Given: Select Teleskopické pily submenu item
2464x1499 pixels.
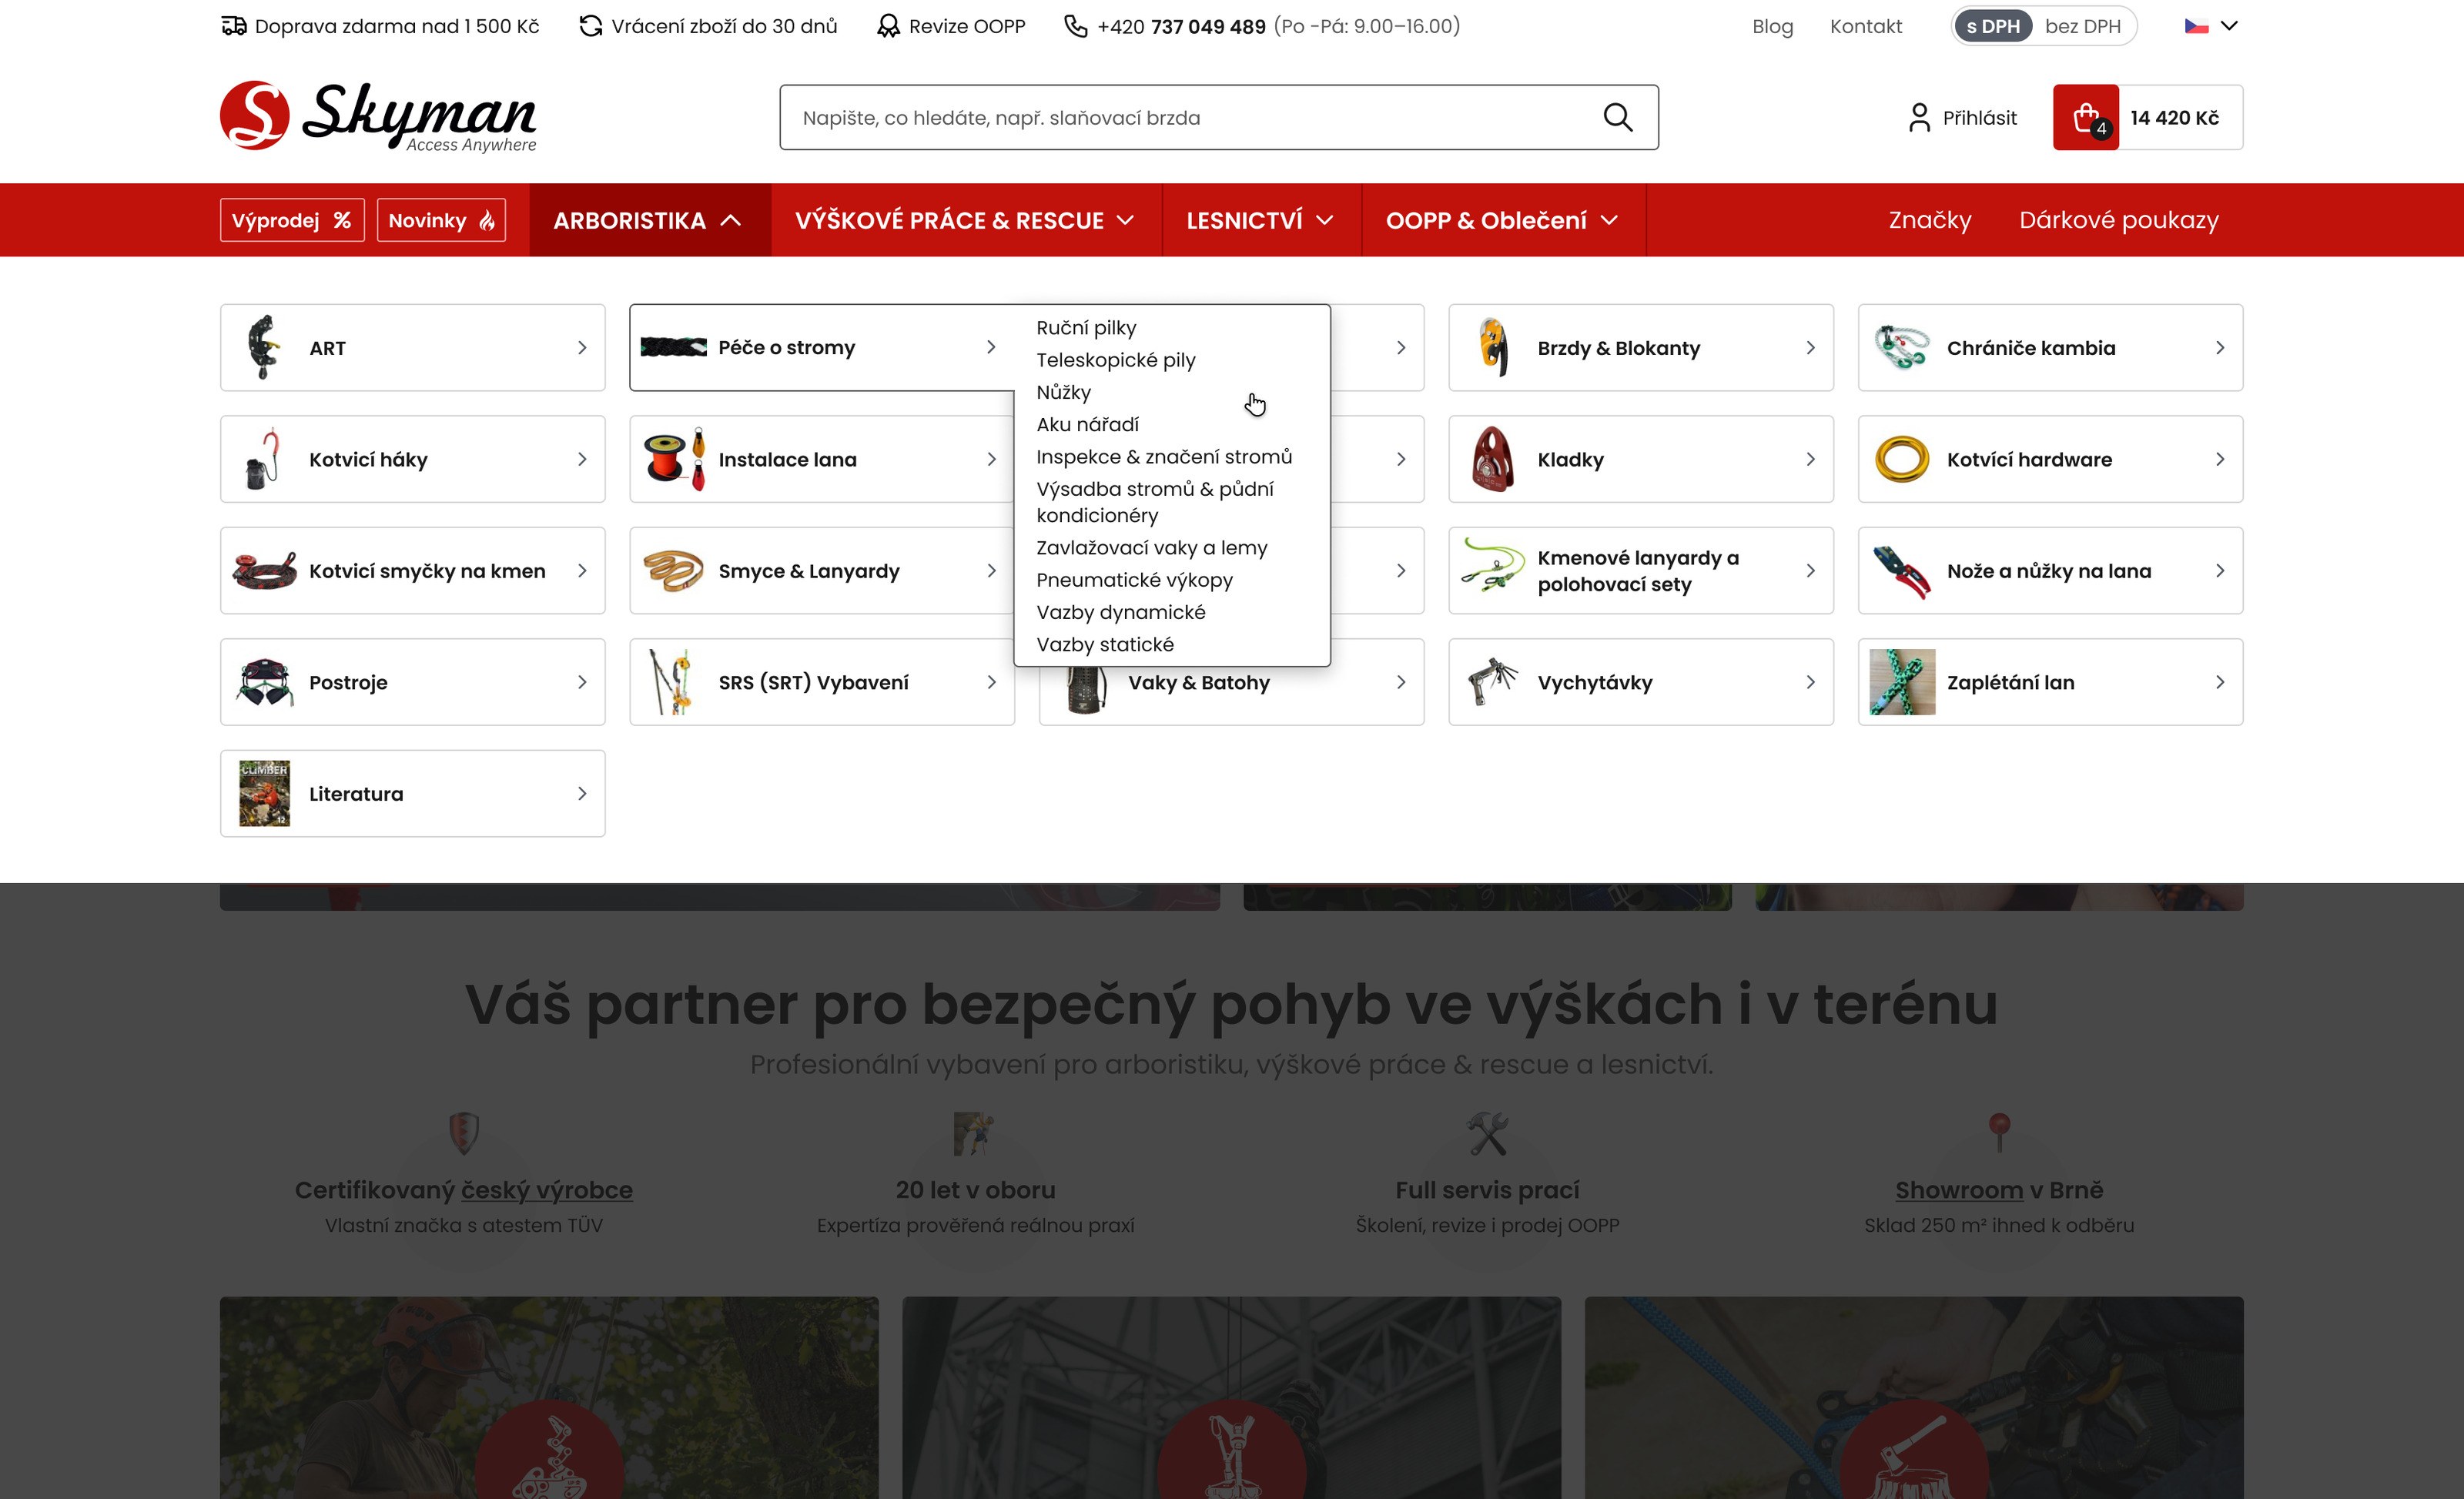Looking at the screenshot, I should (1115, 359).
